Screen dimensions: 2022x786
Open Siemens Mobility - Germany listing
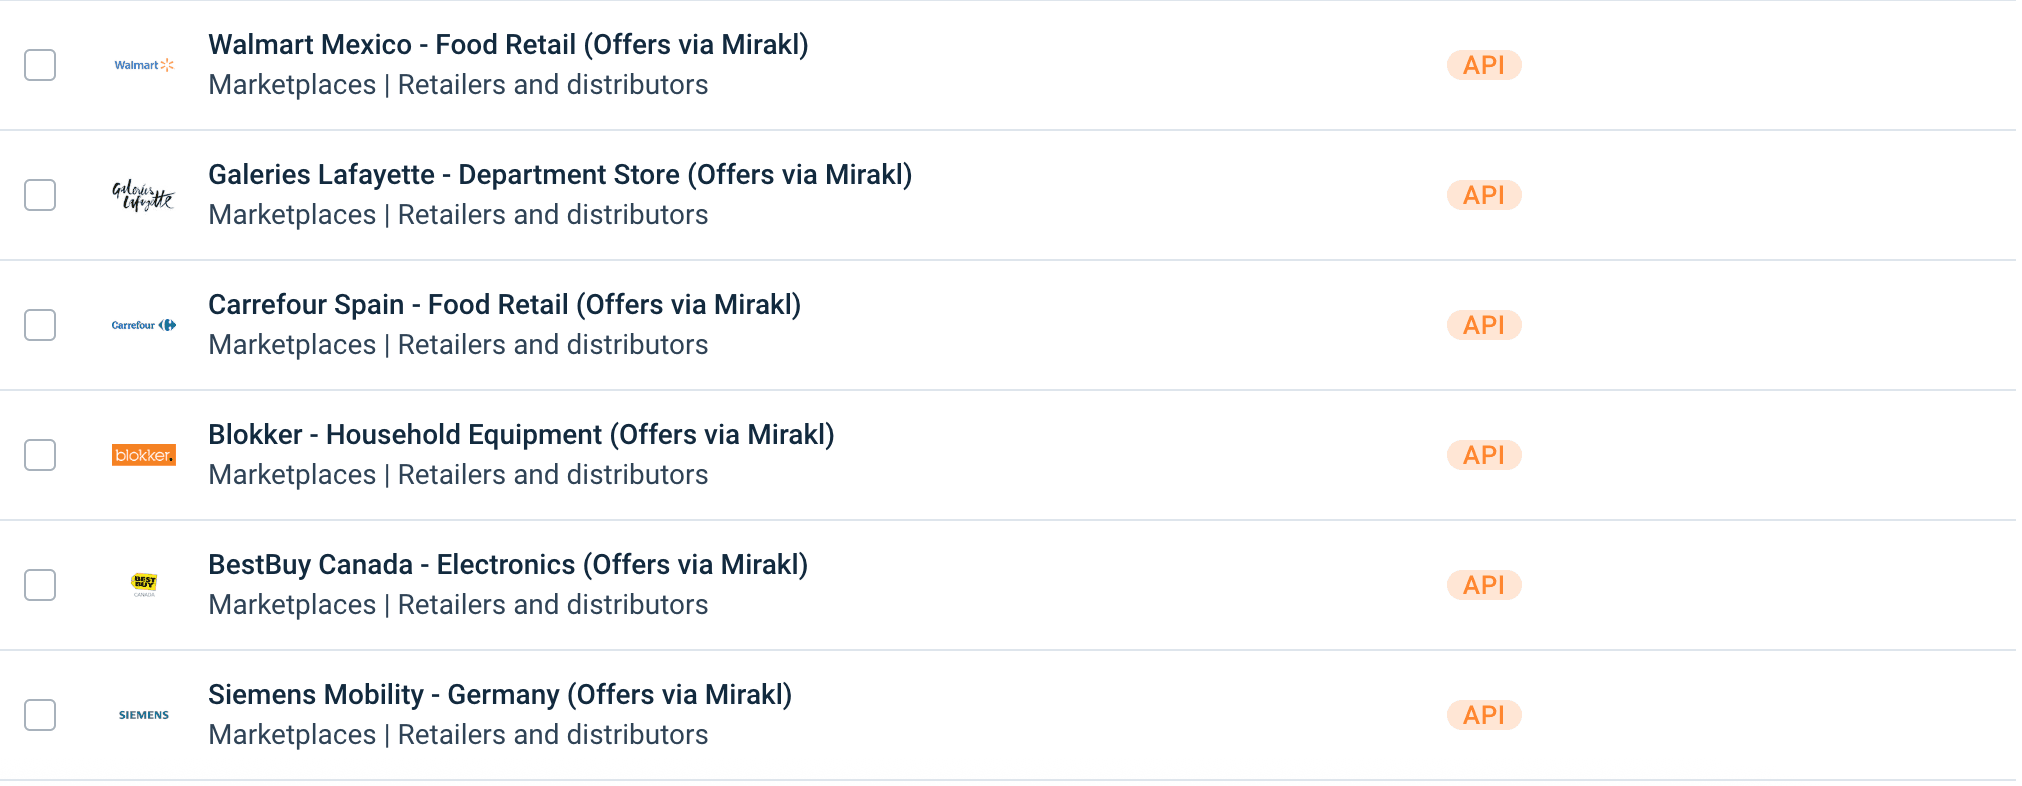[500, 695]
